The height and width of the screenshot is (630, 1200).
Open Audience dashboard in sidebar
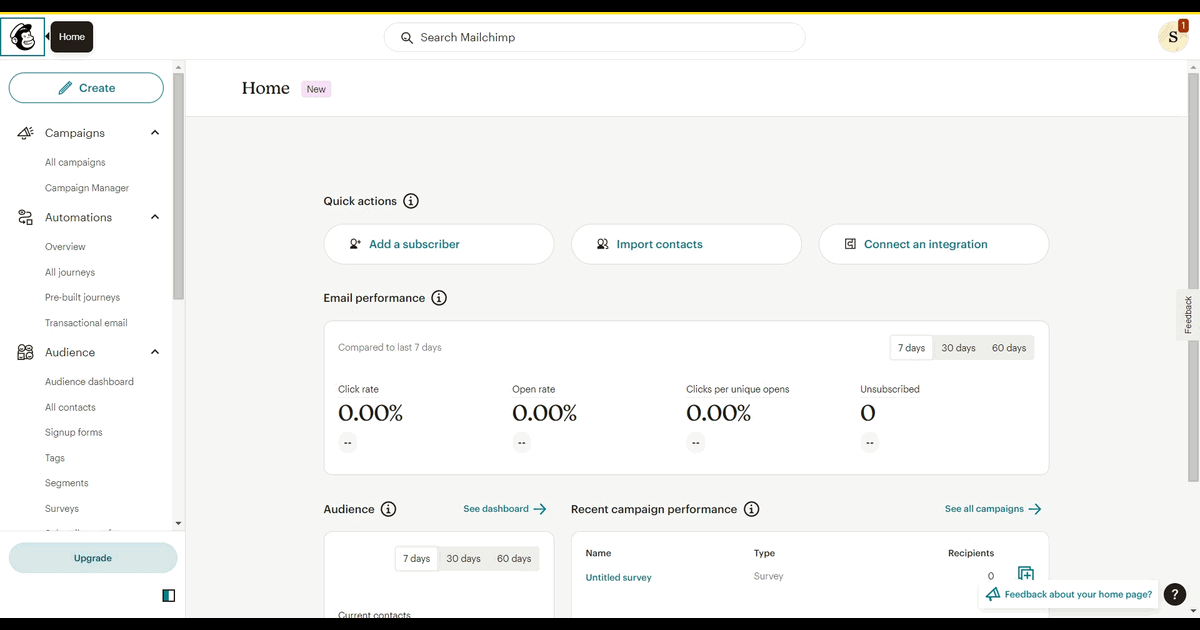[89, 382]
